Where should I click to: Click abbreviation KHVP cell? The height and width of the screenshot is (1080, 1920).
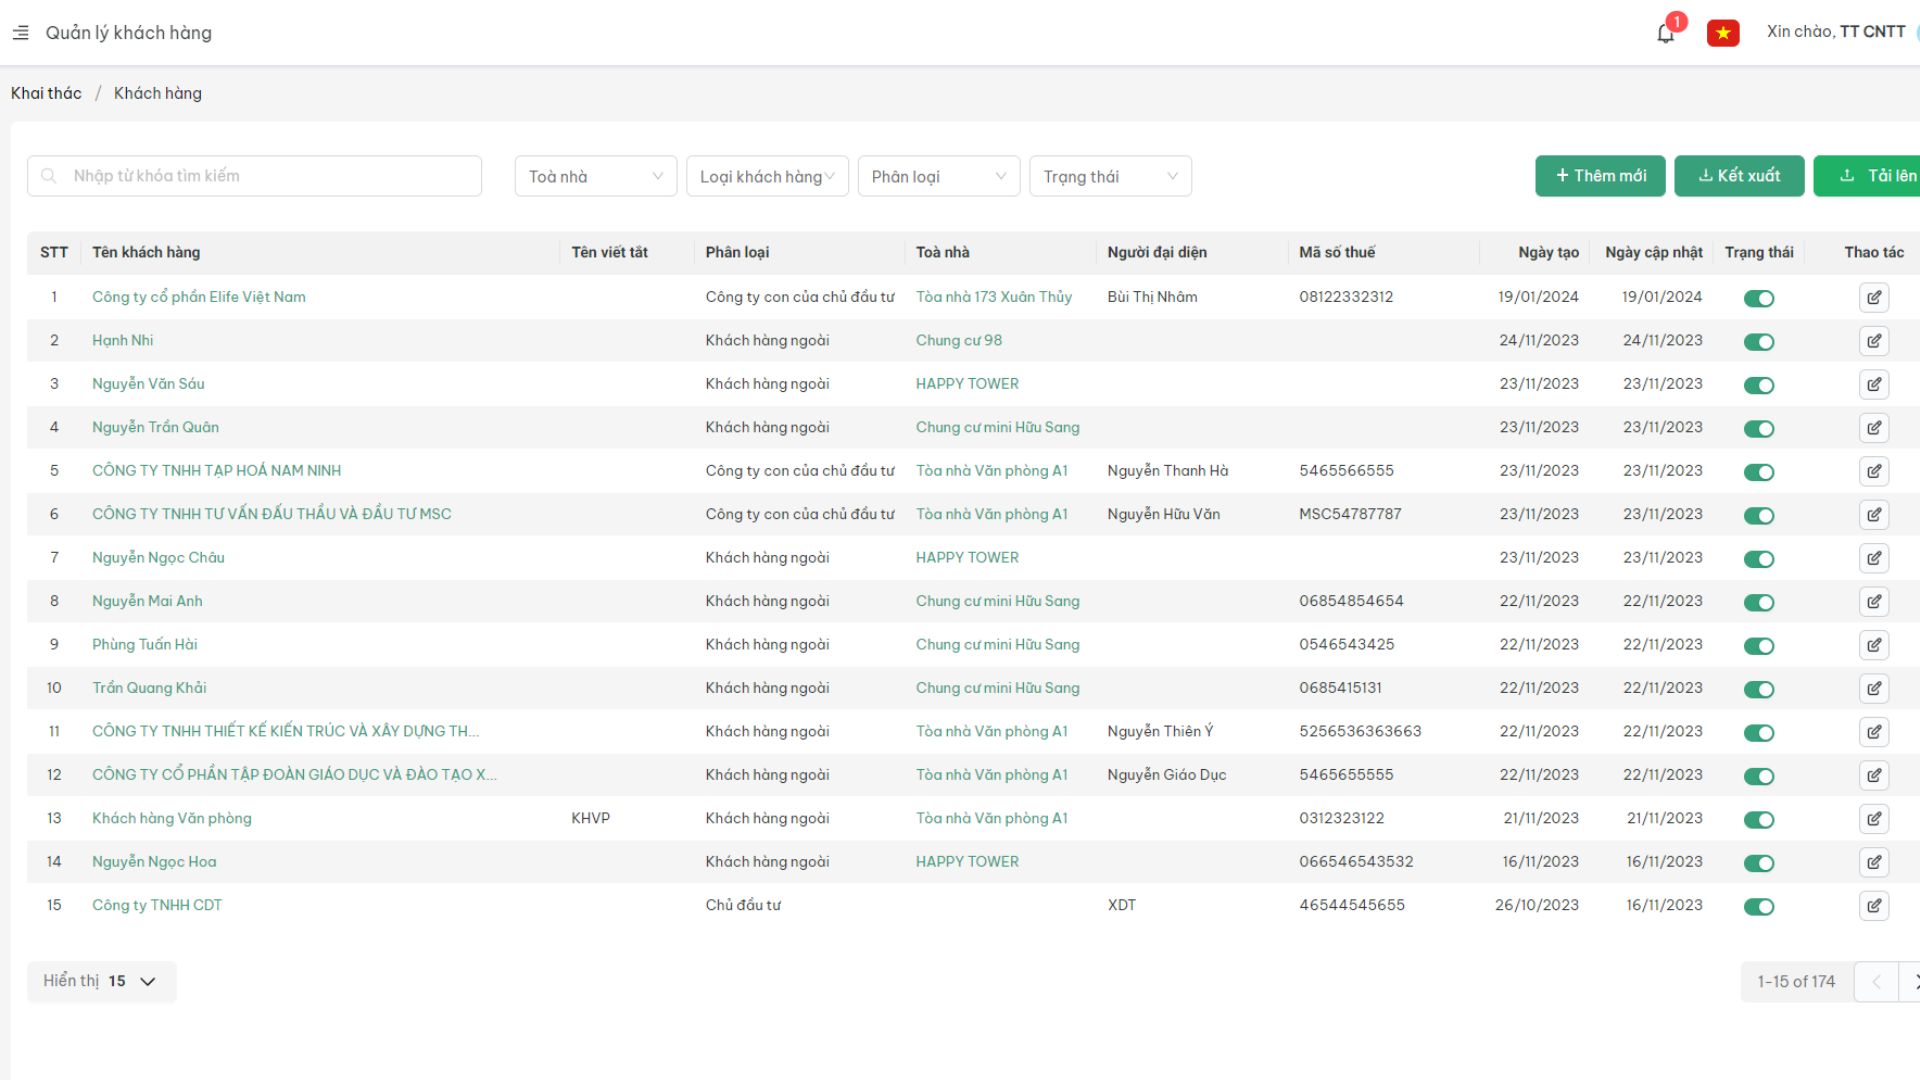coord(590,818)
